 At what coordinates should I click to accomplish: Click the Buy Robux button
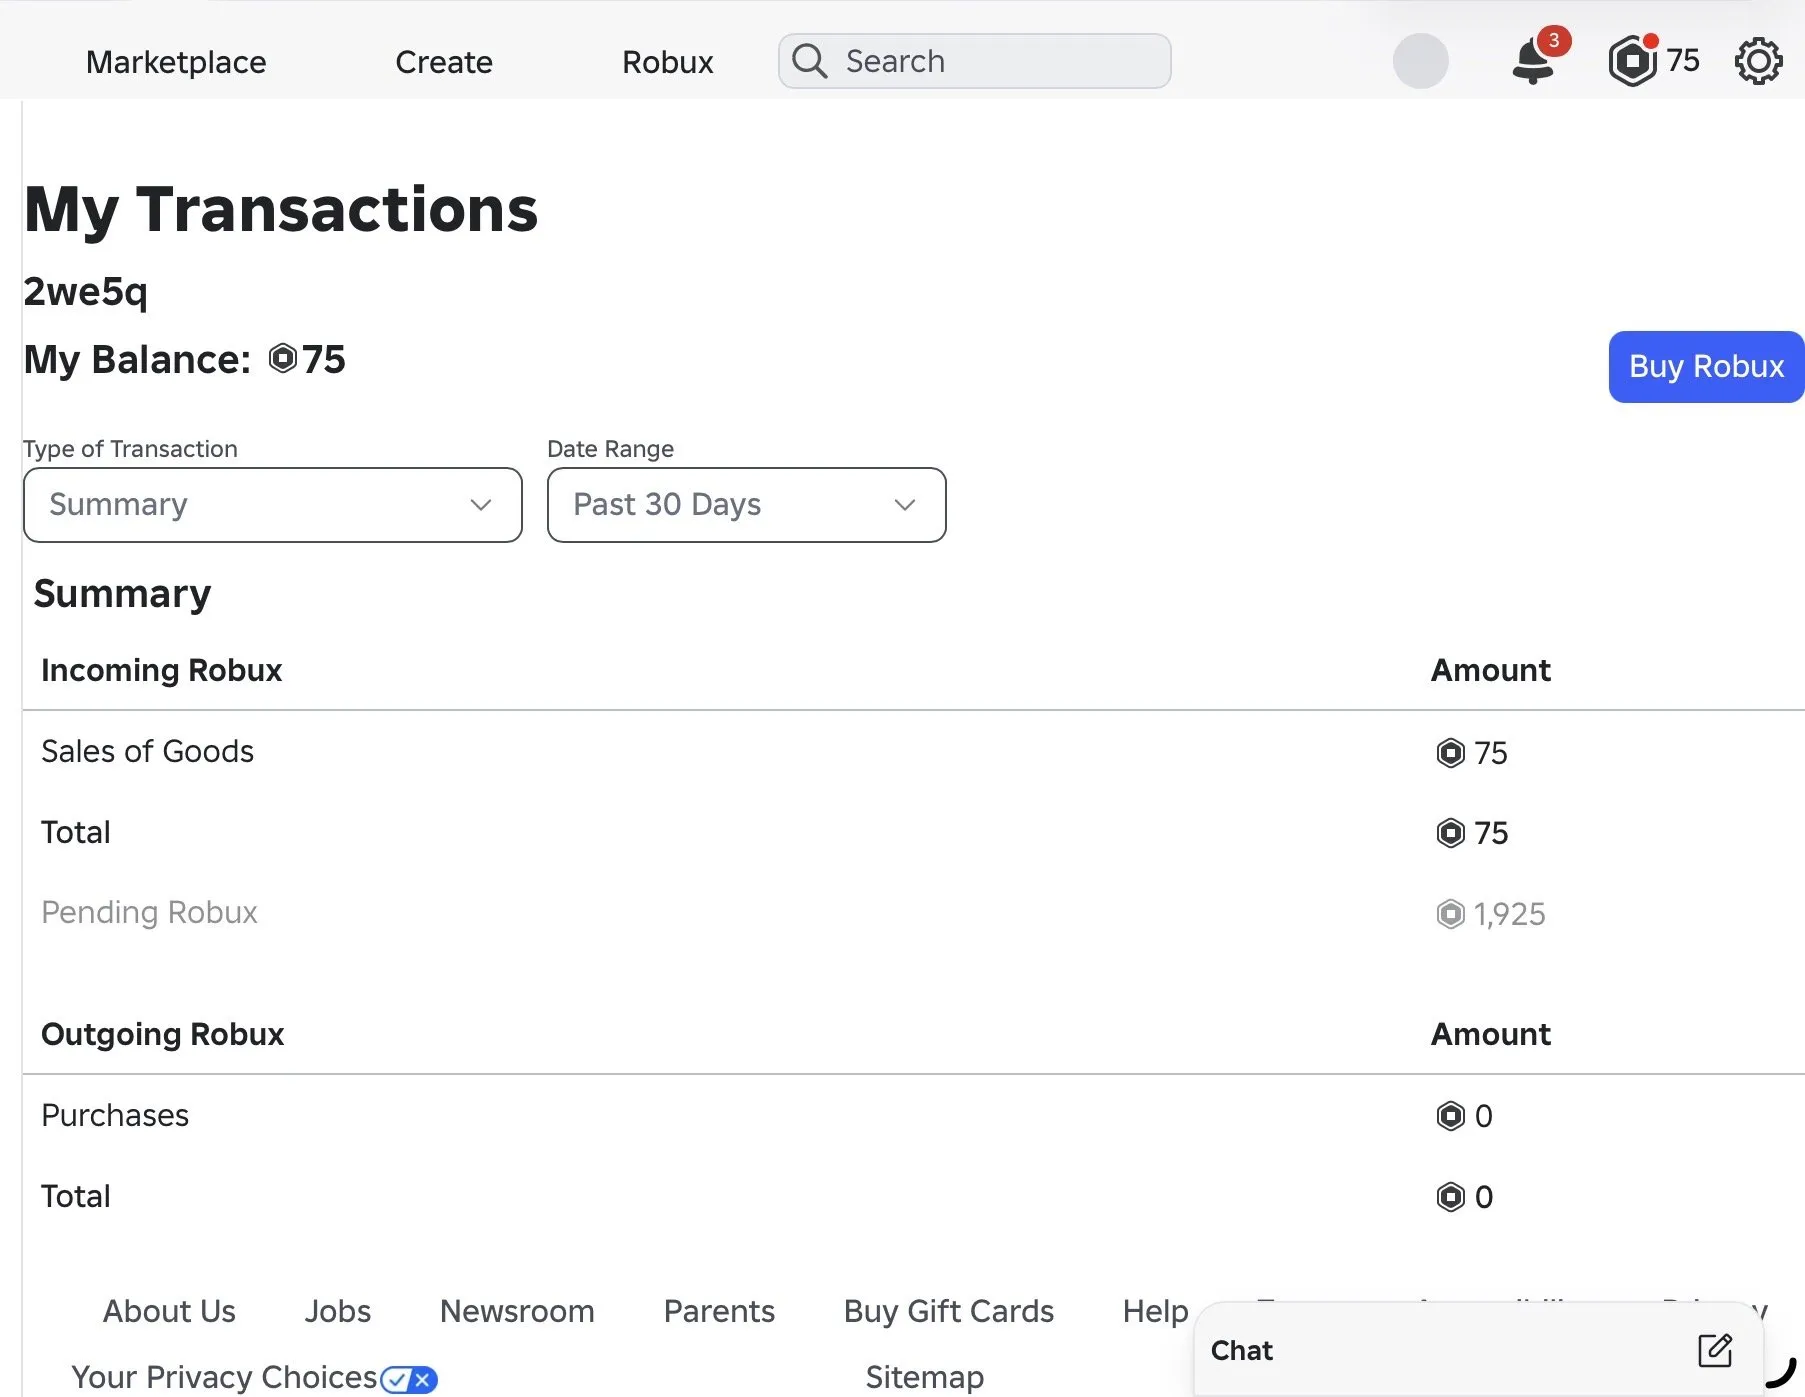pos(1706,367)
